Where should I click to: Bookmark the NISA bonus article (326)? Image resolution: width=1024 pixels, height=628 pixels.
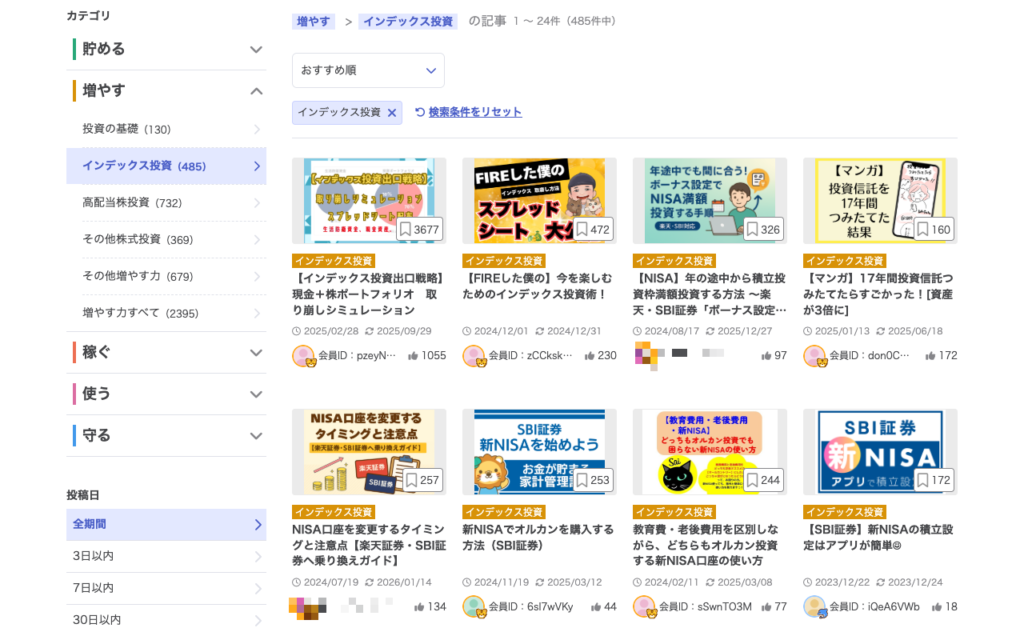(x=752, y=230)
